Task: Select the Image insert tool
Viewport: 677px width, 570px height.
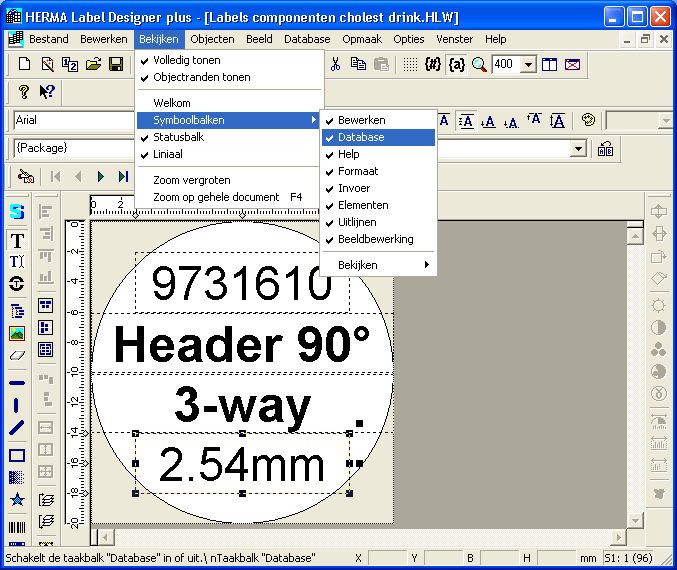Action: [x=17, y=333]
